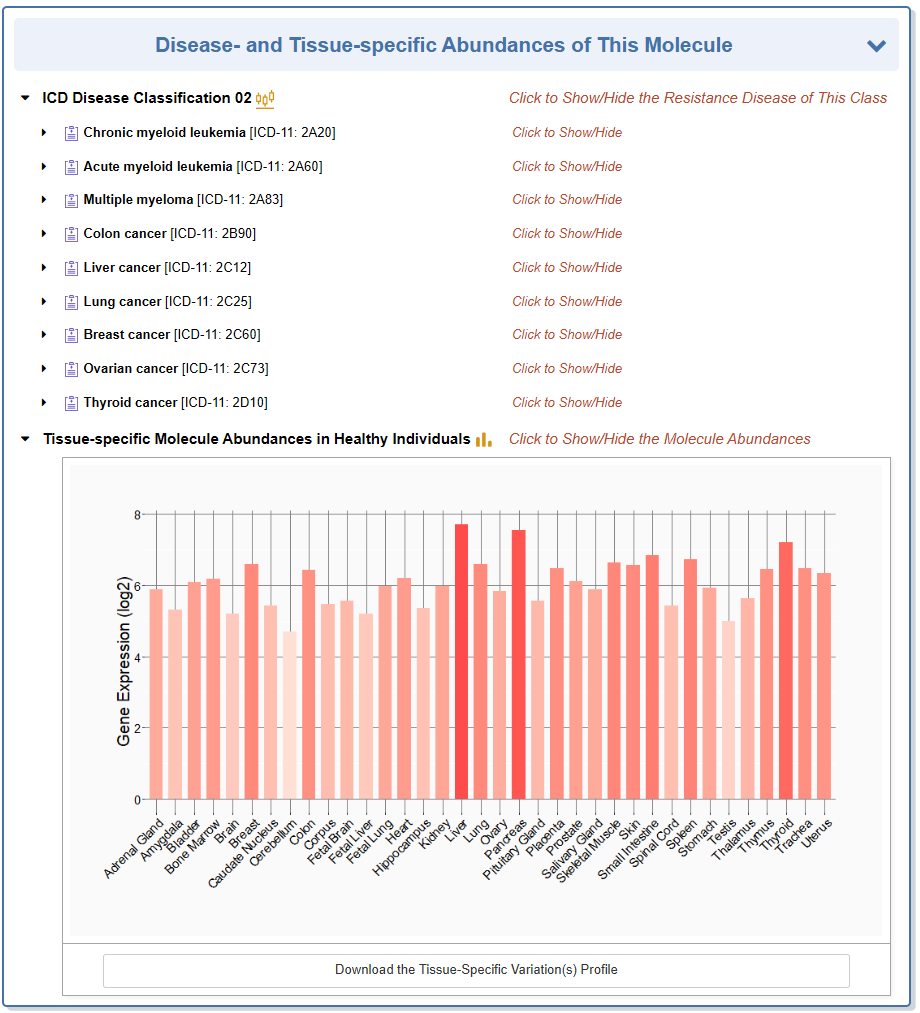Click the bar chart icon beside Tissue-specific Molecule Abundances
Viewport: 920px width, 1013px height.
(x=483, y=439)
